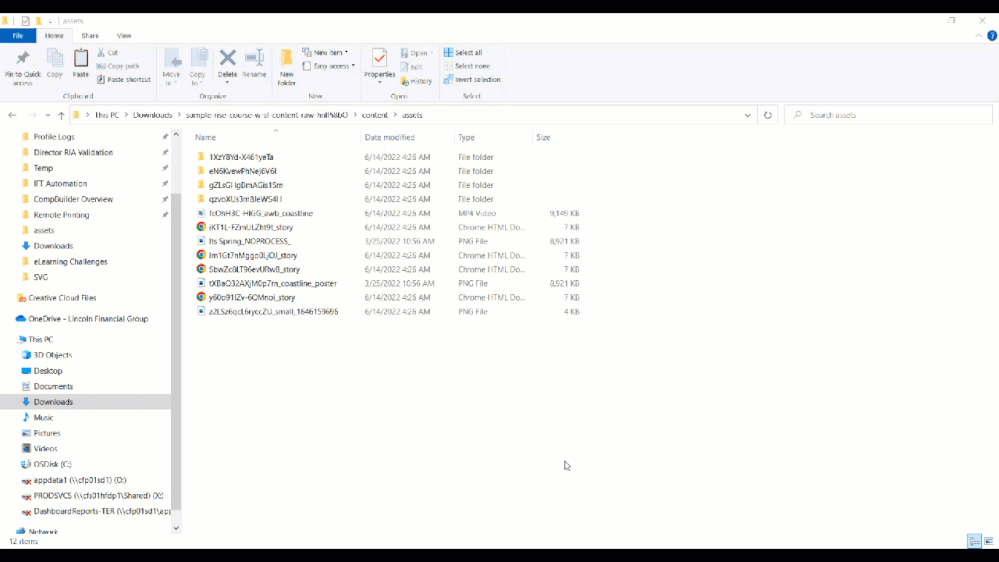Select the Its Spring_NOPROCESS_ PNG file

pyautogui.click(x=250, y=241)
